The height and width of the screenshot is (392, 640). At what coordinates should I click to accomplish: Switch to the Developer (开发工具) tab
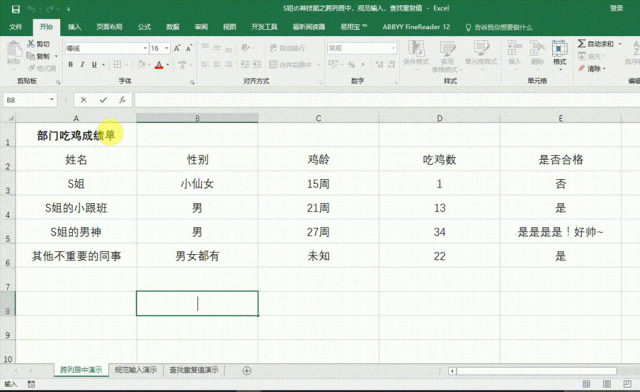(264, 27)
